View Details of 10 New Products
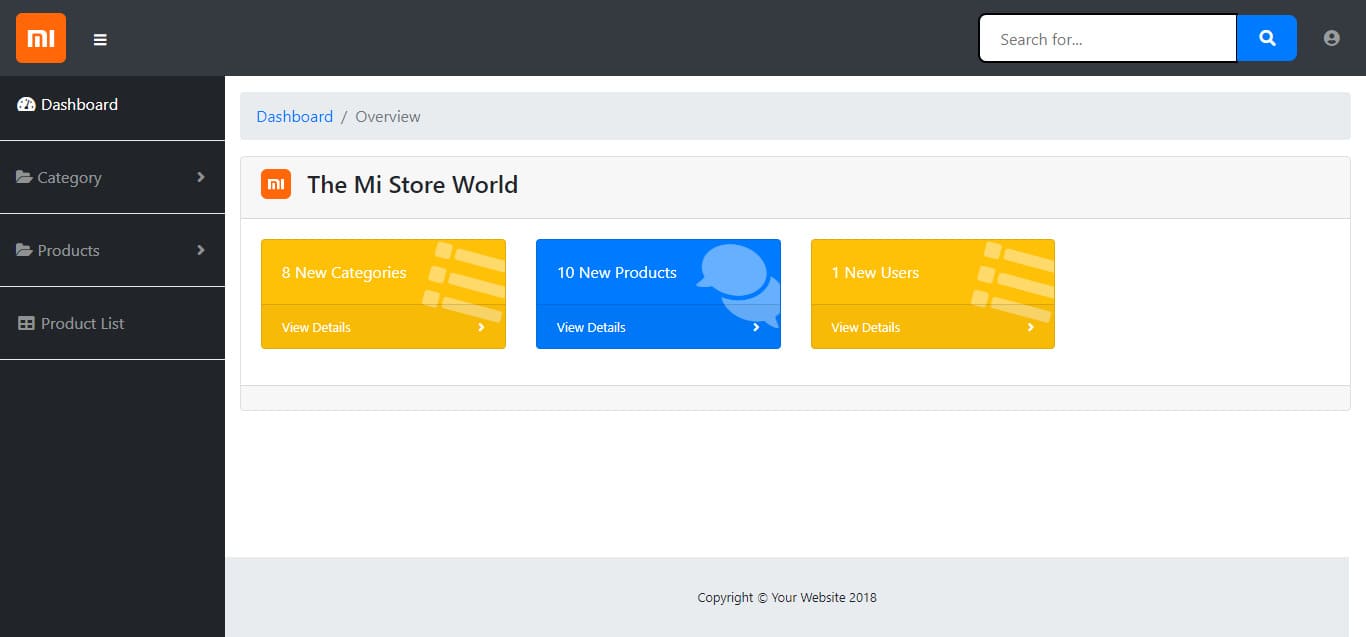Screen dimensions: 1366x637 coord(591,327)
